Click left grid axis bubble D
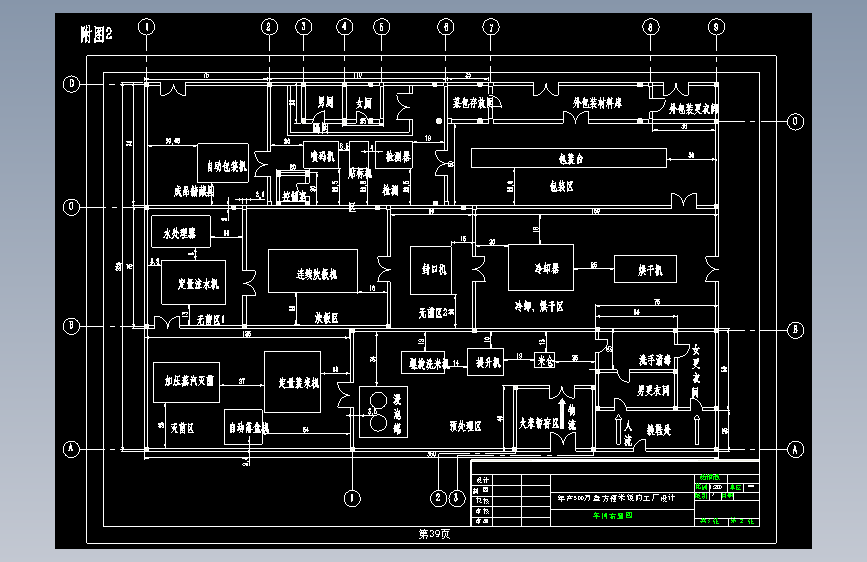This screenshot has width=867, height=562. [71, 84]
